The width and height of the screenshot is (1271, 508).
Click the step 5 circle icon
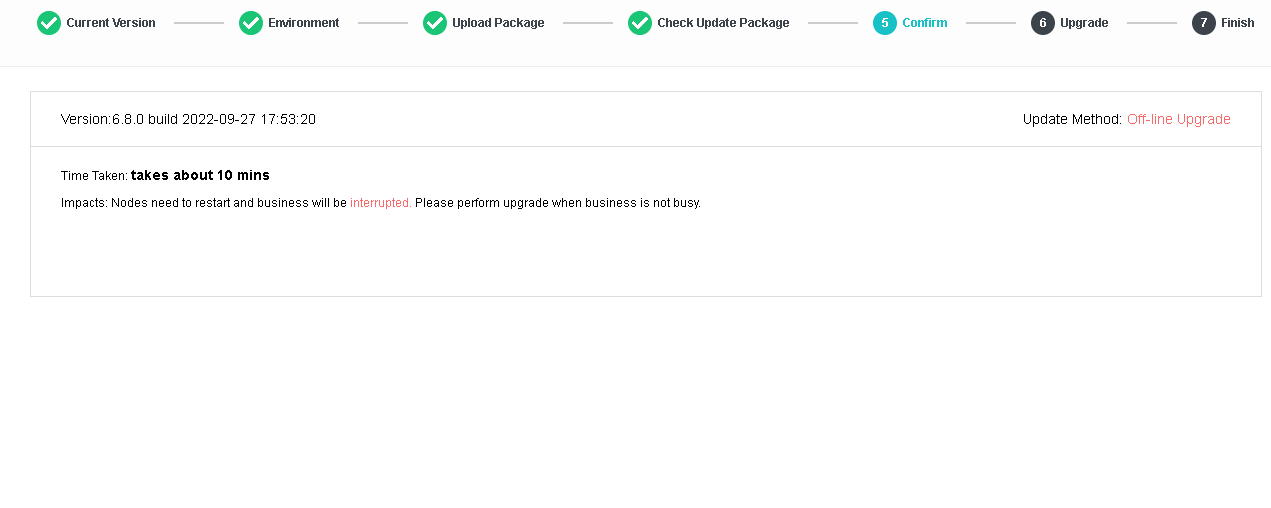885,23
